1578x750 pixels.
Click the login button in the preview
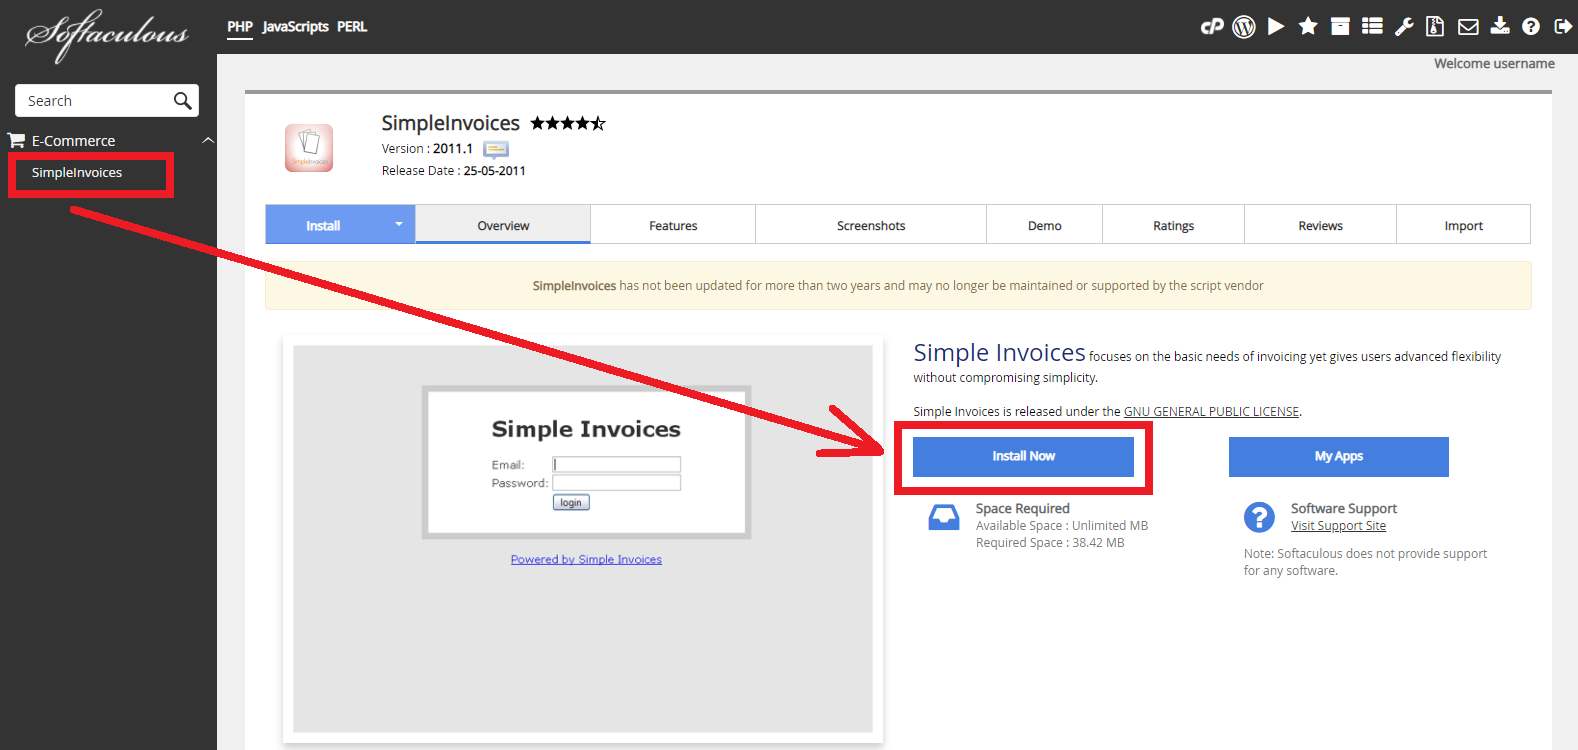571,502
